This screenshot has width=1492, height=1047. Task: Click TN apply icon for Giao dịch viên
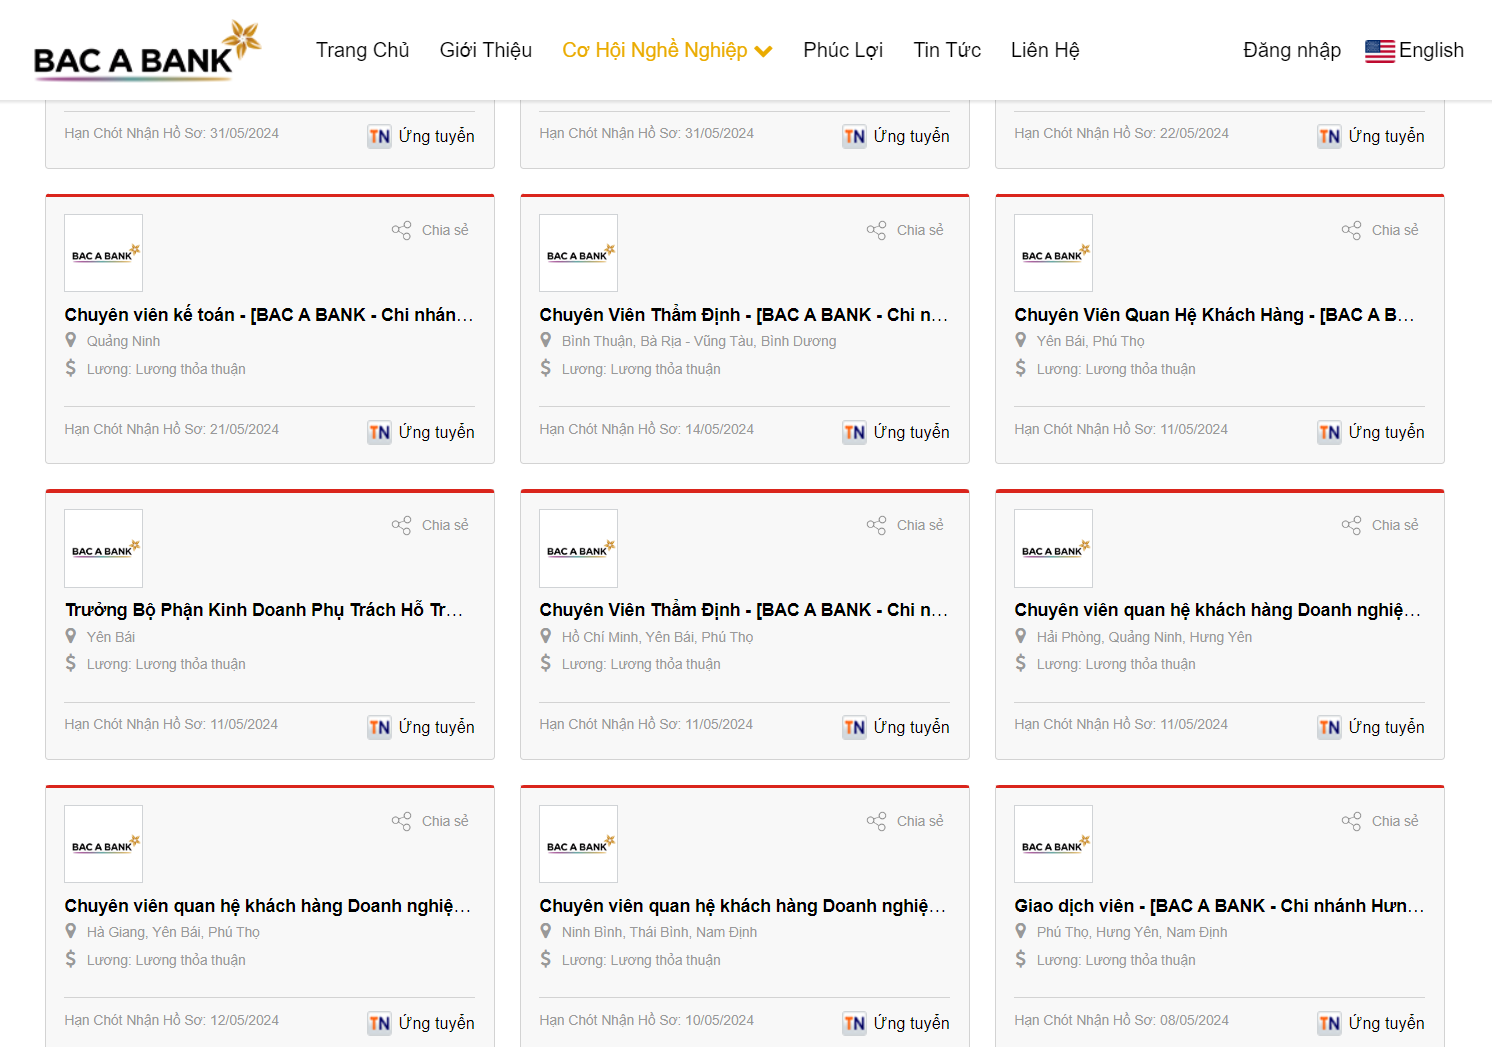click(x=1329, y=1023)
